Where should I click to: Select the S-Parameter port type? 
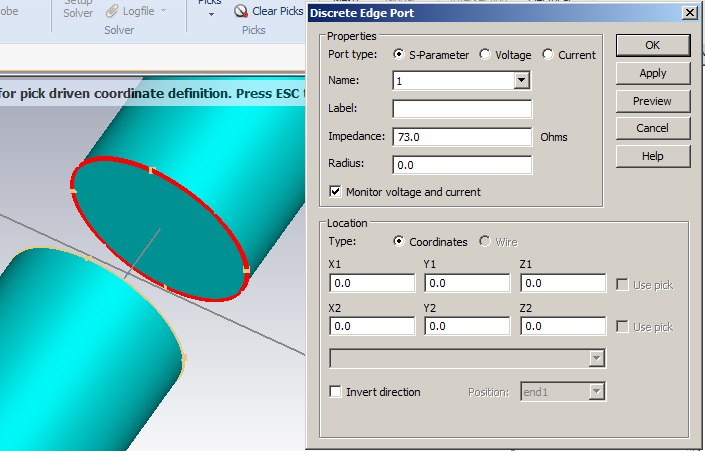(x=400, y=55)
